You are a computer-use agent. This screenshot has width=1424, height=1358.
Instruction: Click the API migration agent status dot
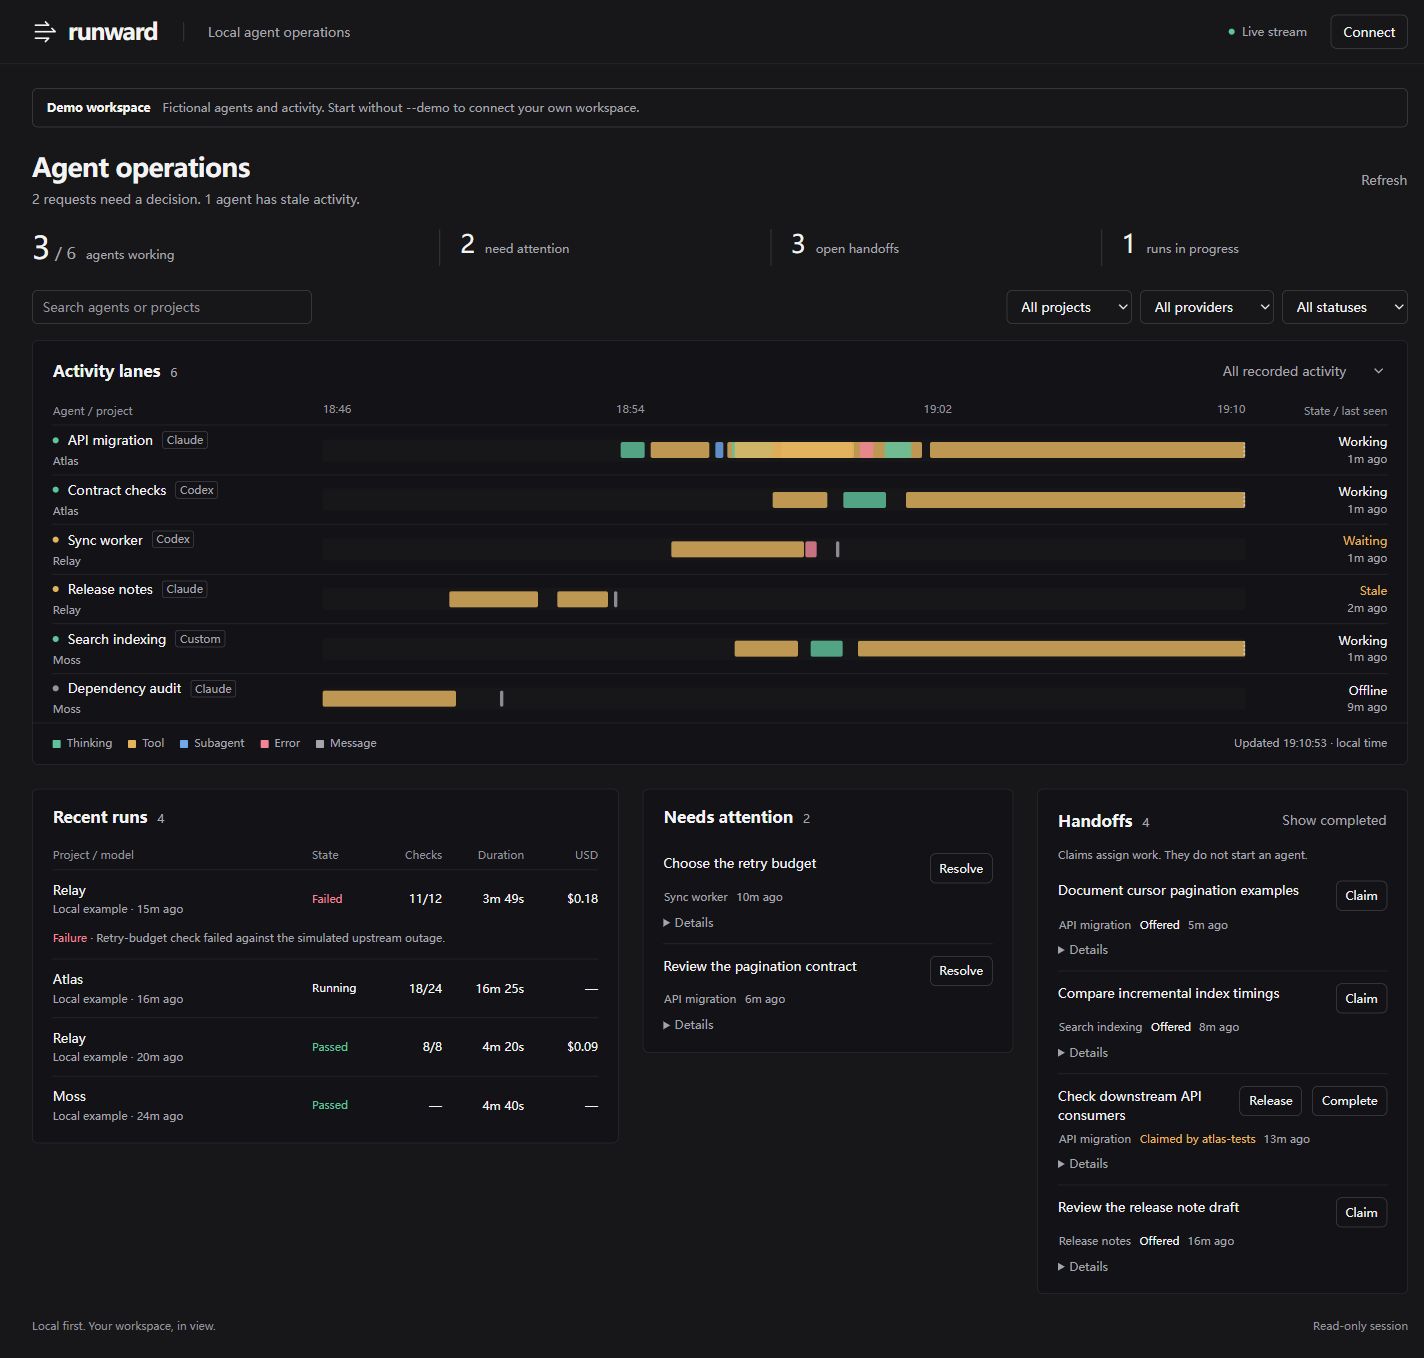click(56, 440)
